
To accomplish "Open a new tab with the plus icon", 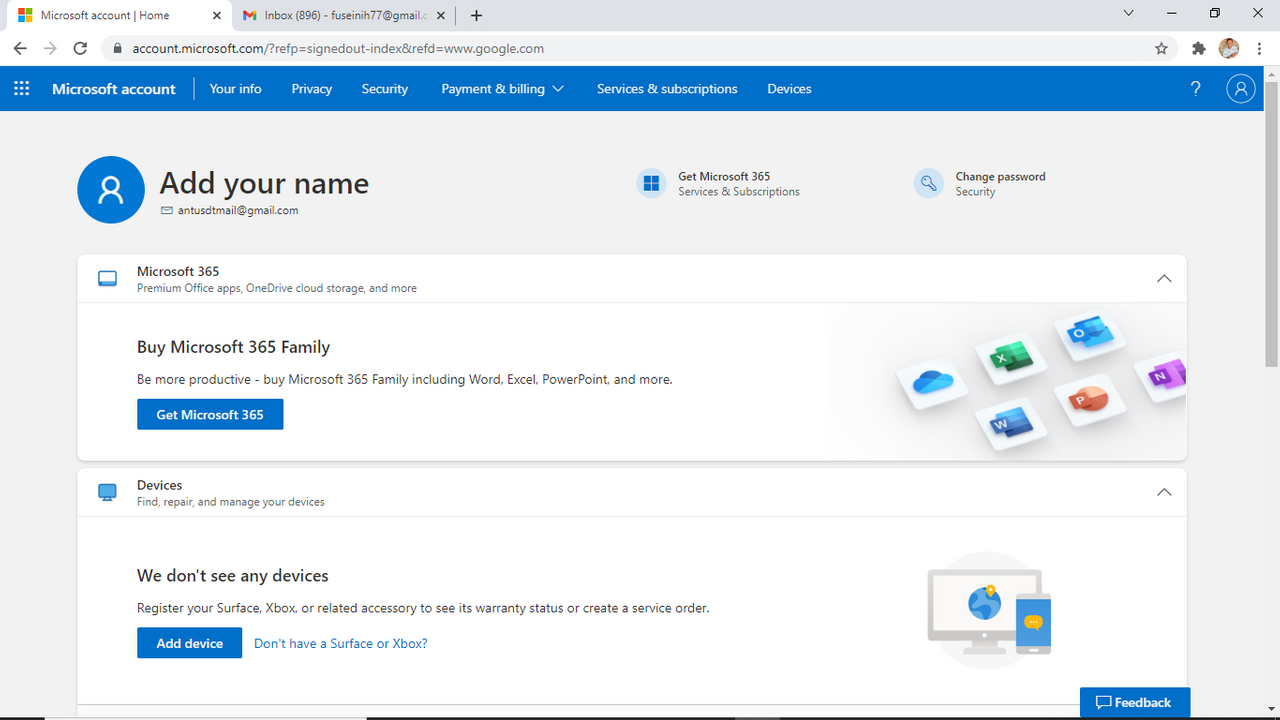I will coord(476,15).
